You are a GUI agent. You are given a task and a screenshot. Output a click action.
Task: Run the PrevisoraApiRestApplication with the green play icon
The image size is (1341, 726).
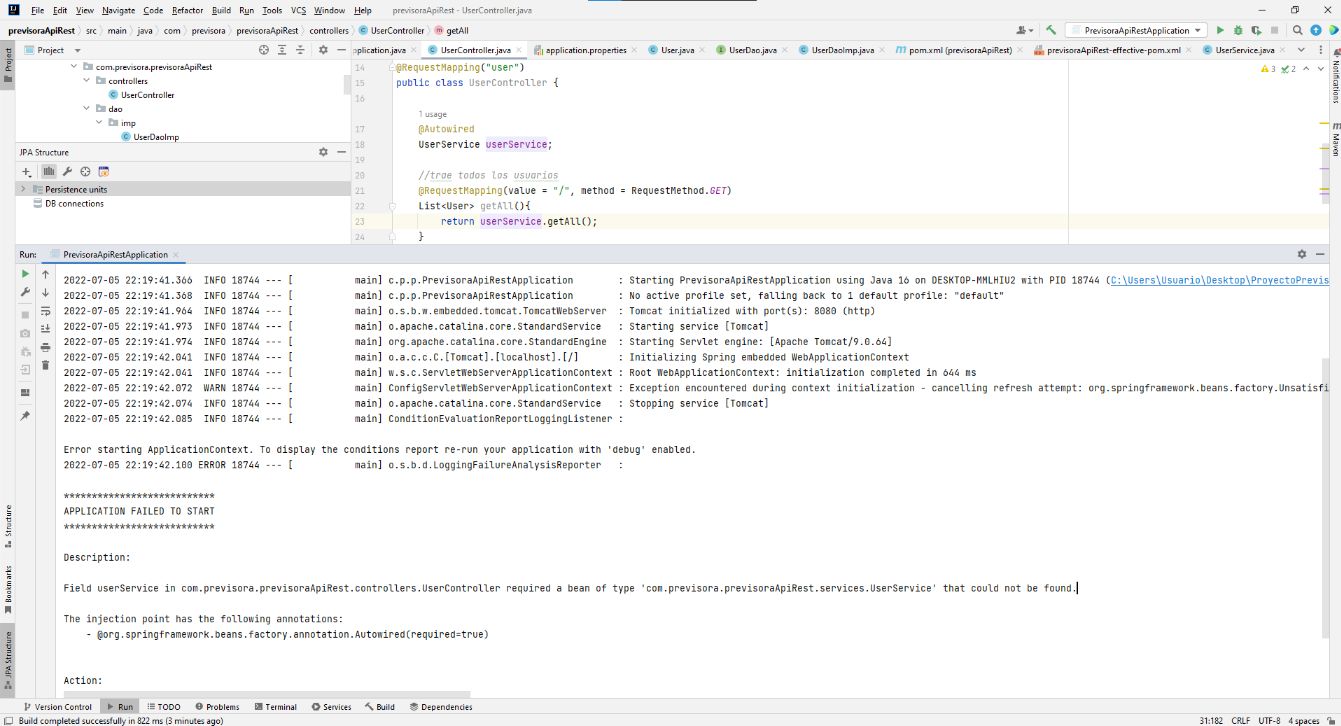point(1219,30)
